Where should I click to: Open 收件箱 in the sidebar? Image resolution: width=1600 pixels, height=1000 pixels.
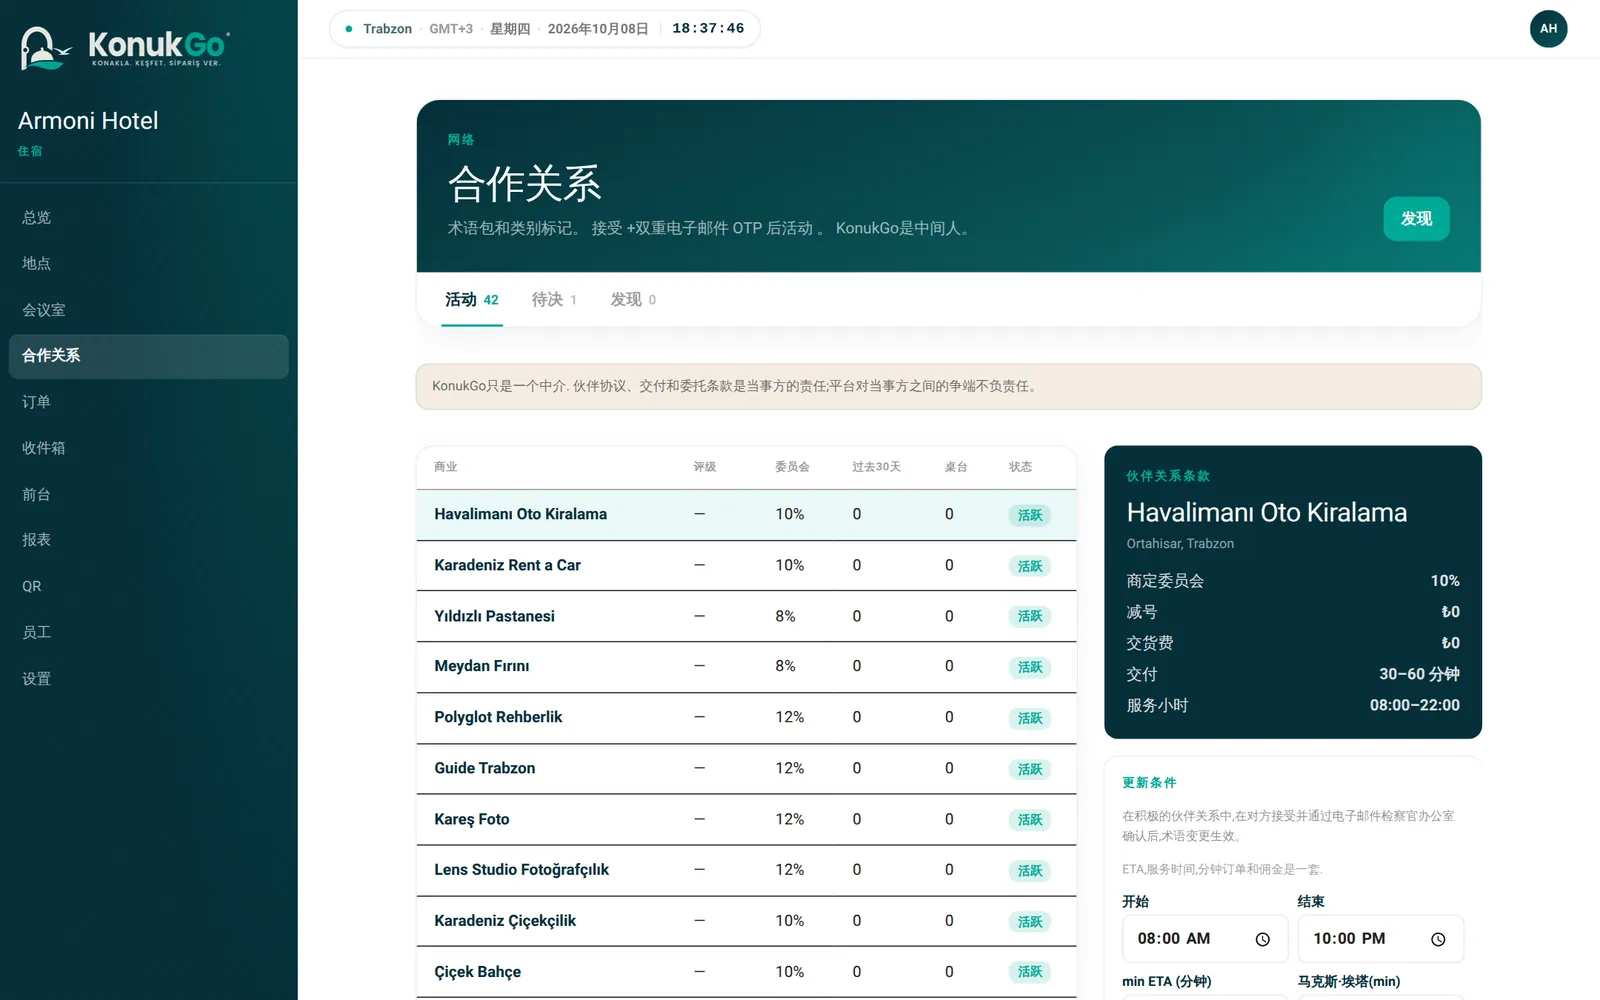[148, 448]
